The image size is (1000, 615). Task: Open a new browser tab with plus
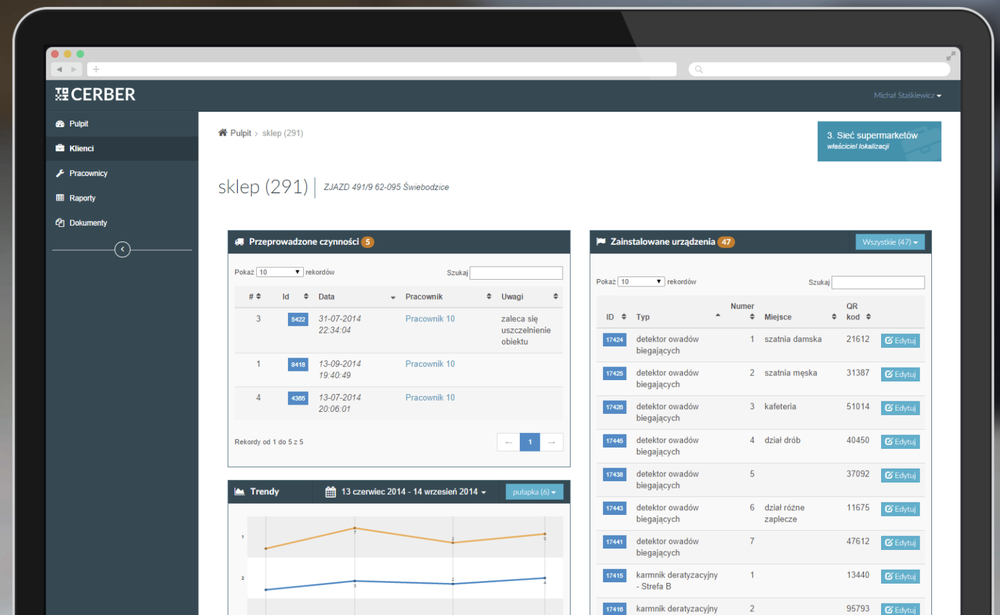(x=96, y=69)
